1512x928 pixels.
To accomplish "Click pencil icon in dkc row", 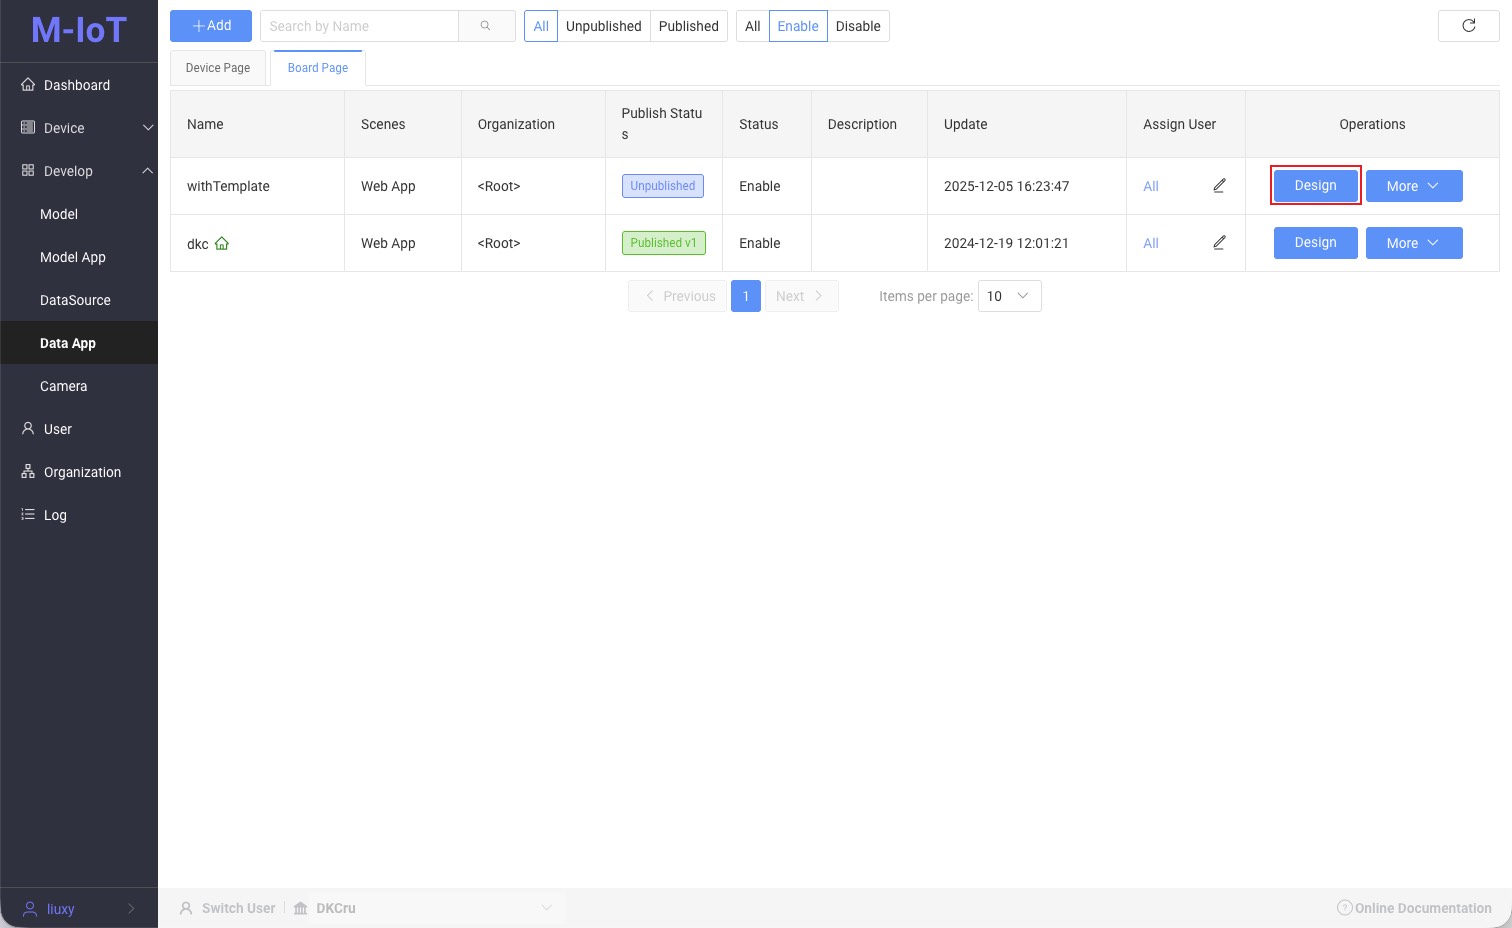I will 1219,243.
